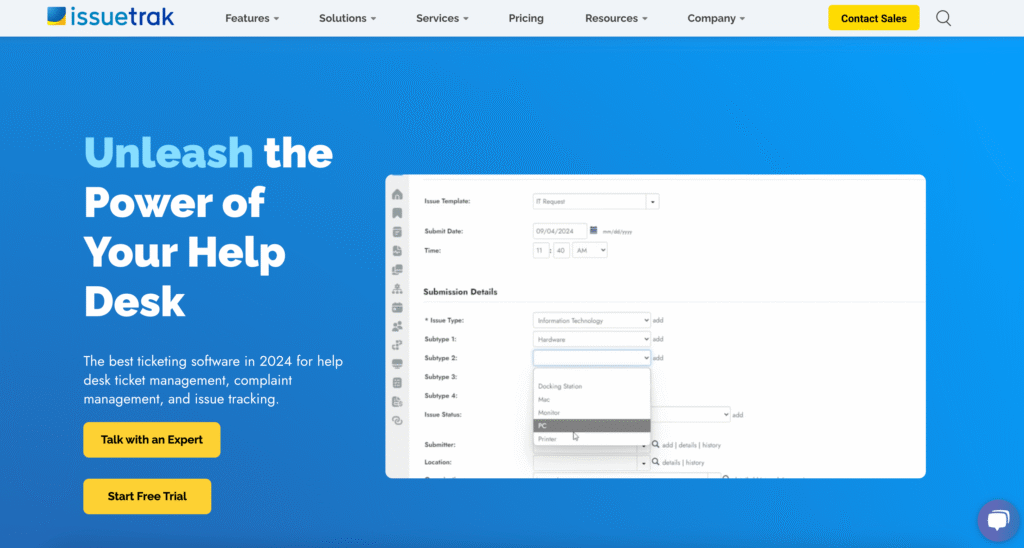Screen dimensions: 1024x548
Task: Click Start Free Trial button
Action: point(147,496)
